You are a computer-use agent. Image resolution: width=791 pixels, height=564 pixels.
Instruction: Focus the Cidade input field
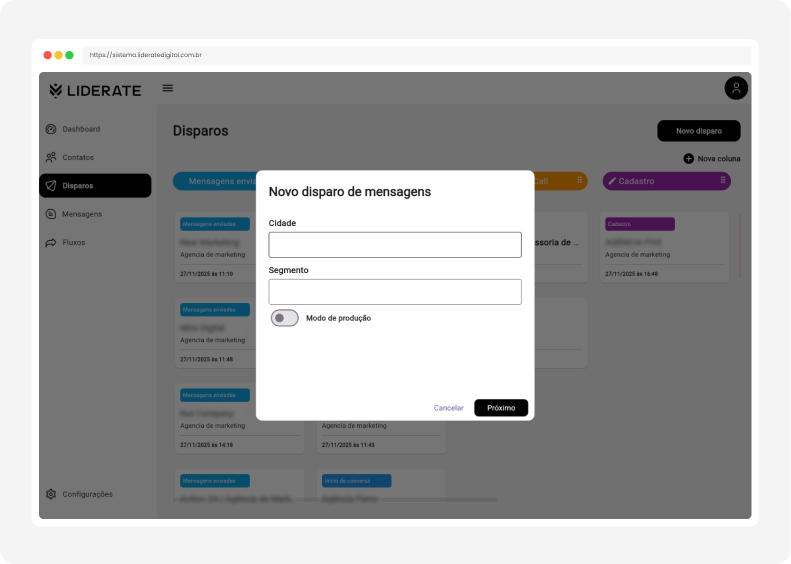[395, 245]
